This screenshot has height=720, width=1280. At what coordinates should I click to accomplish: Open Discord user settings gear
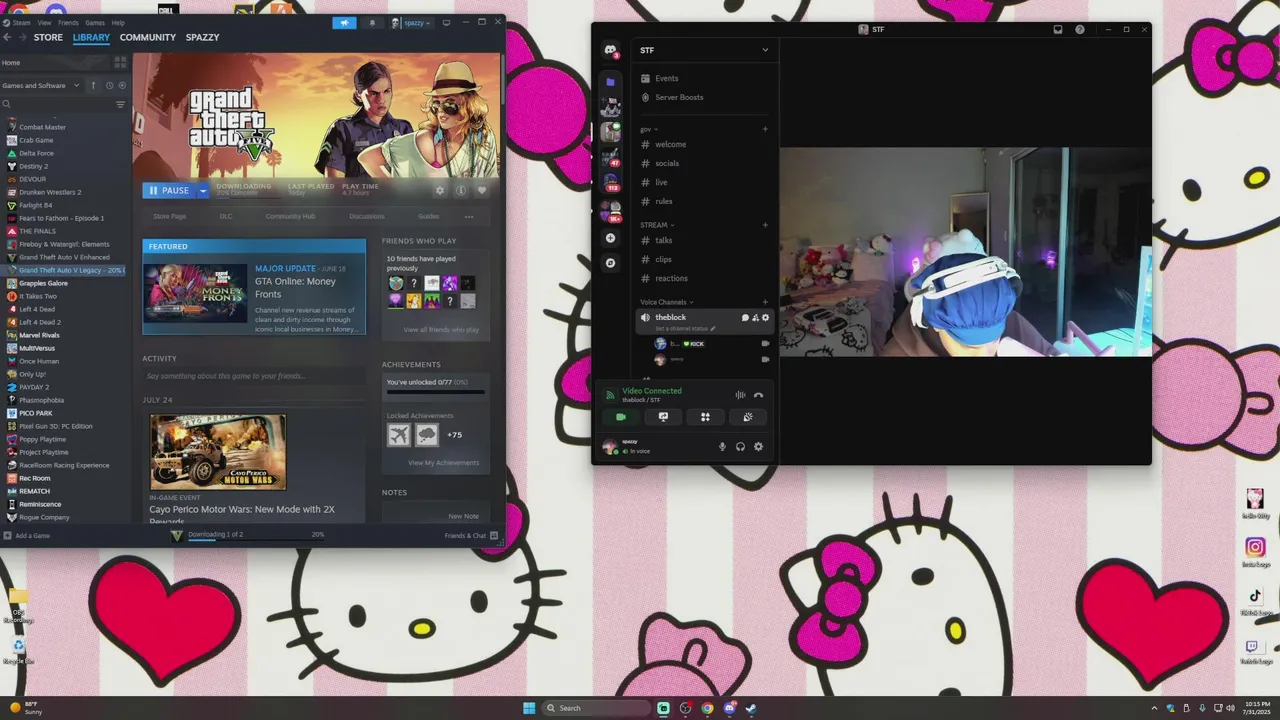[758, 446]
